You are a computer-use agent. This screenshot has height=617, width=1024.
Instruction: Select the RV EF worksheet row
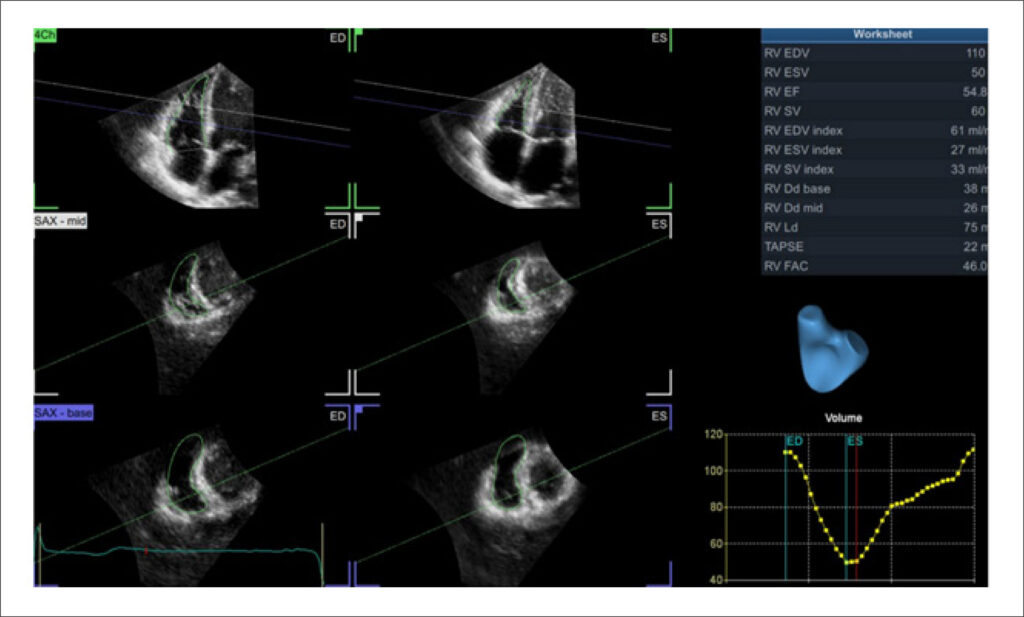coord(874,92)
